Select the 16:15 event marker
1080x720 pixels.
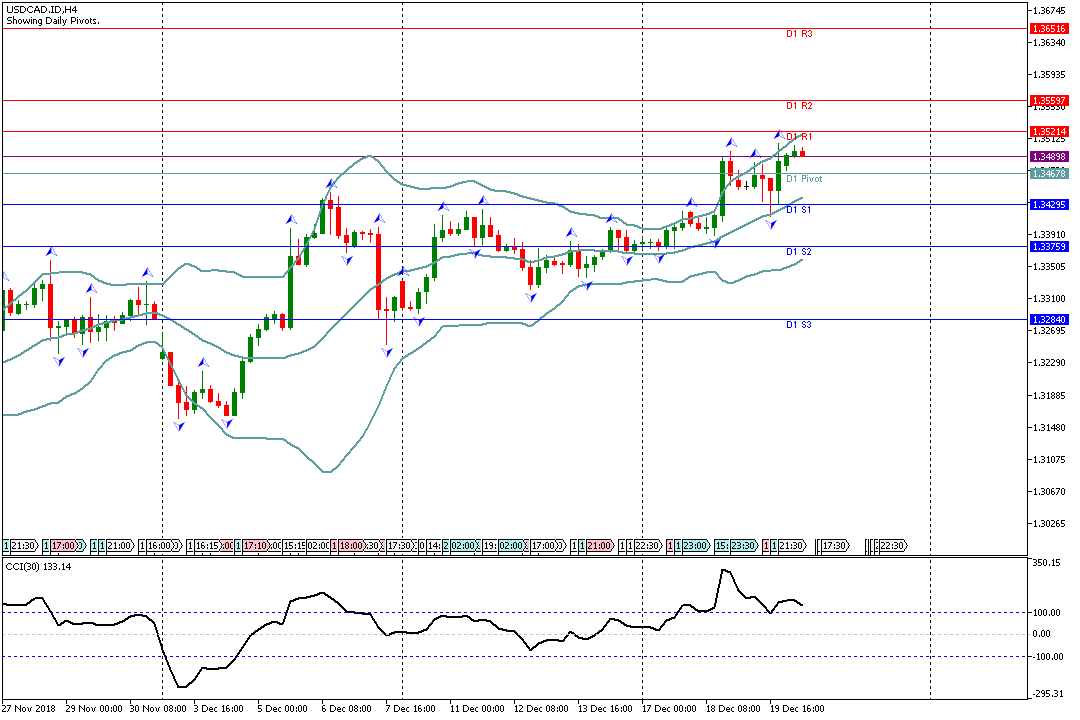point(206,546)
